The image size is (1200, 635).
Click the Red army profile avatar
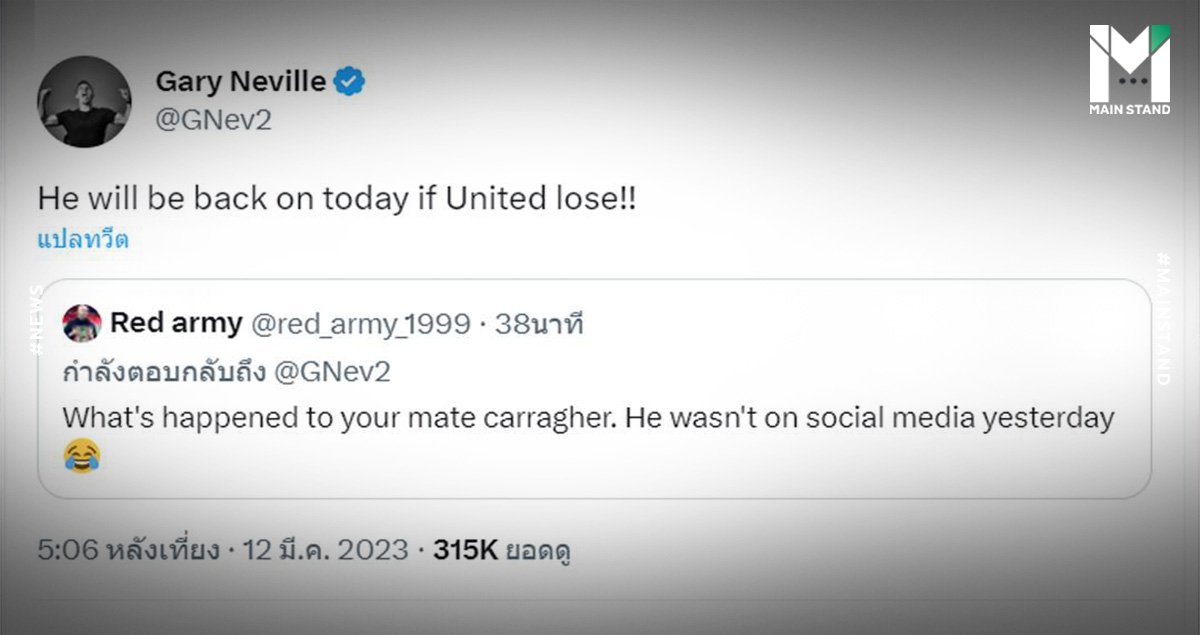tap(82, 323)
